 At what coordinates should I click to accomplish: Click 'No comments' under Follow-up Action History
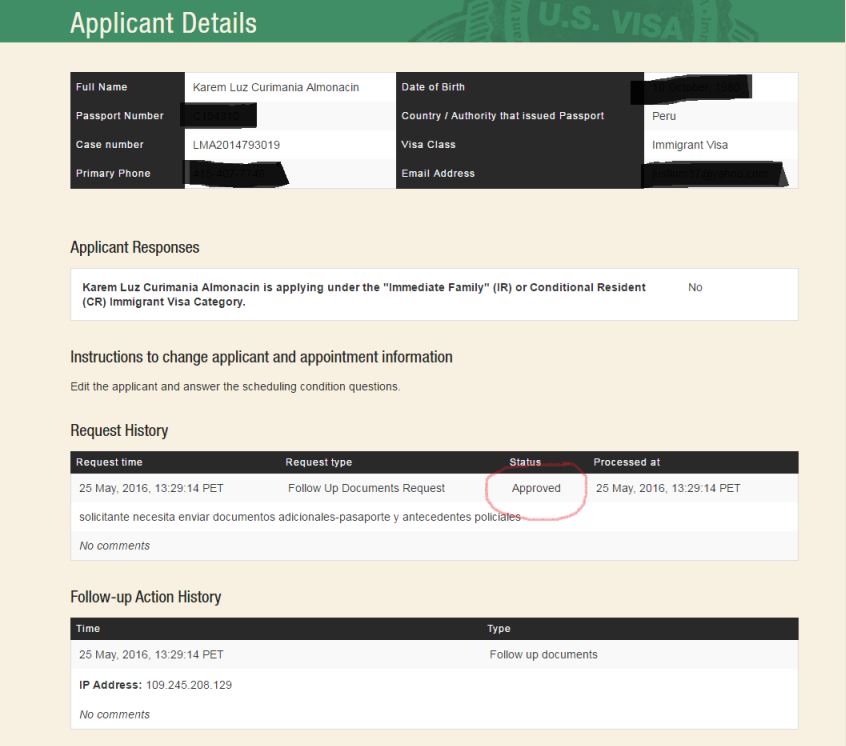(x=114, y=714)
